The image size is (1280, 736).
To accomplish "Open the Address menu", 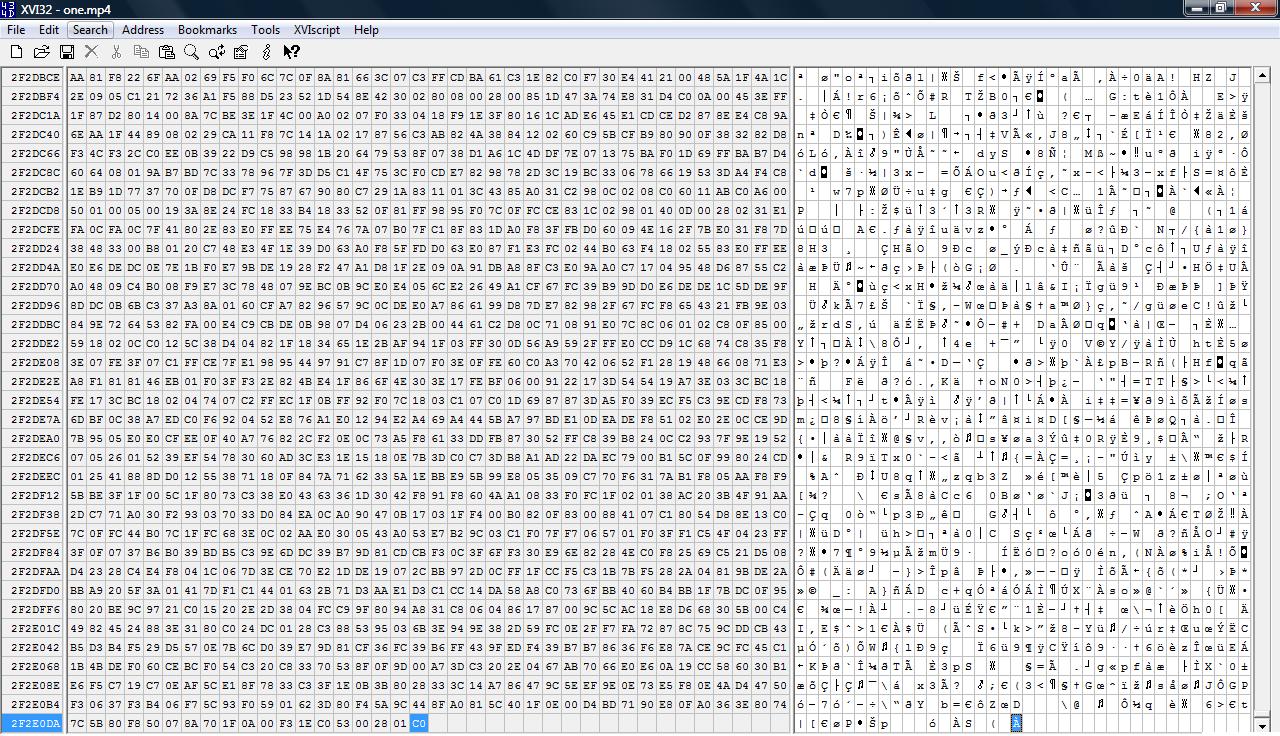I will tap(143, 30).
